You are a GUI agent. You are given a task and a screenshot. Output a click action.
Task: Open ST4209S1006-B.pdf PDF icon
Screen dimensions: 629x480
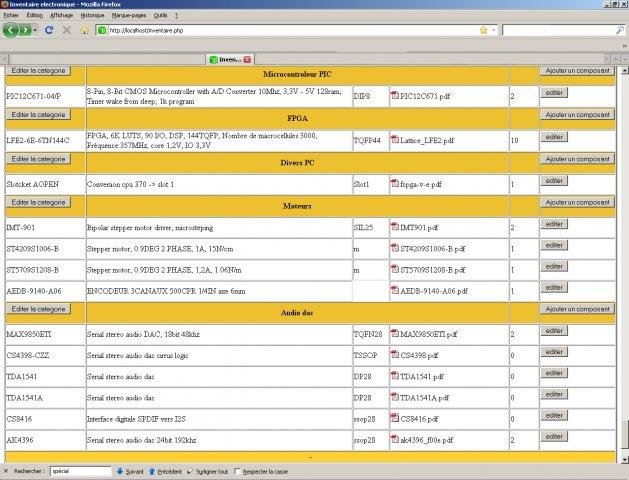[395, 248]
